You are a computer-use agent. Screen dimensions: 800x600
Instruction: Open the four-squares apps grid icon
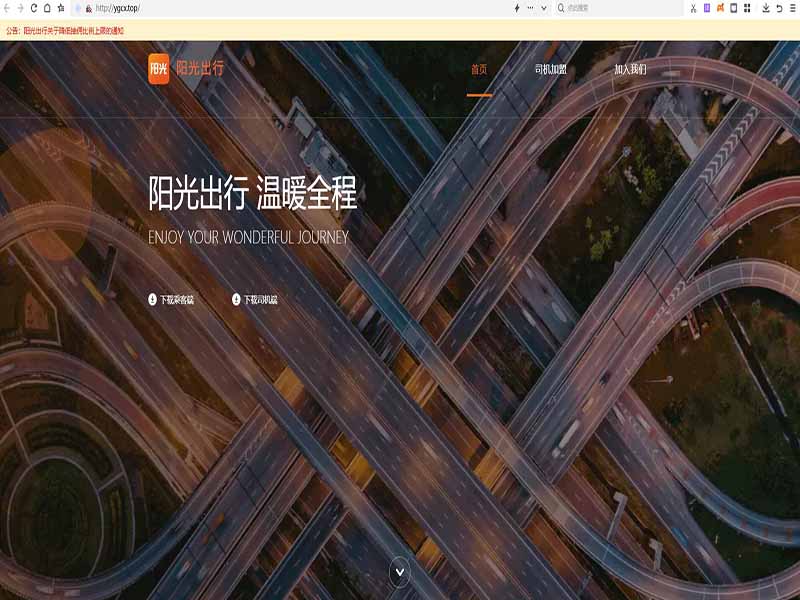point(747,8)
